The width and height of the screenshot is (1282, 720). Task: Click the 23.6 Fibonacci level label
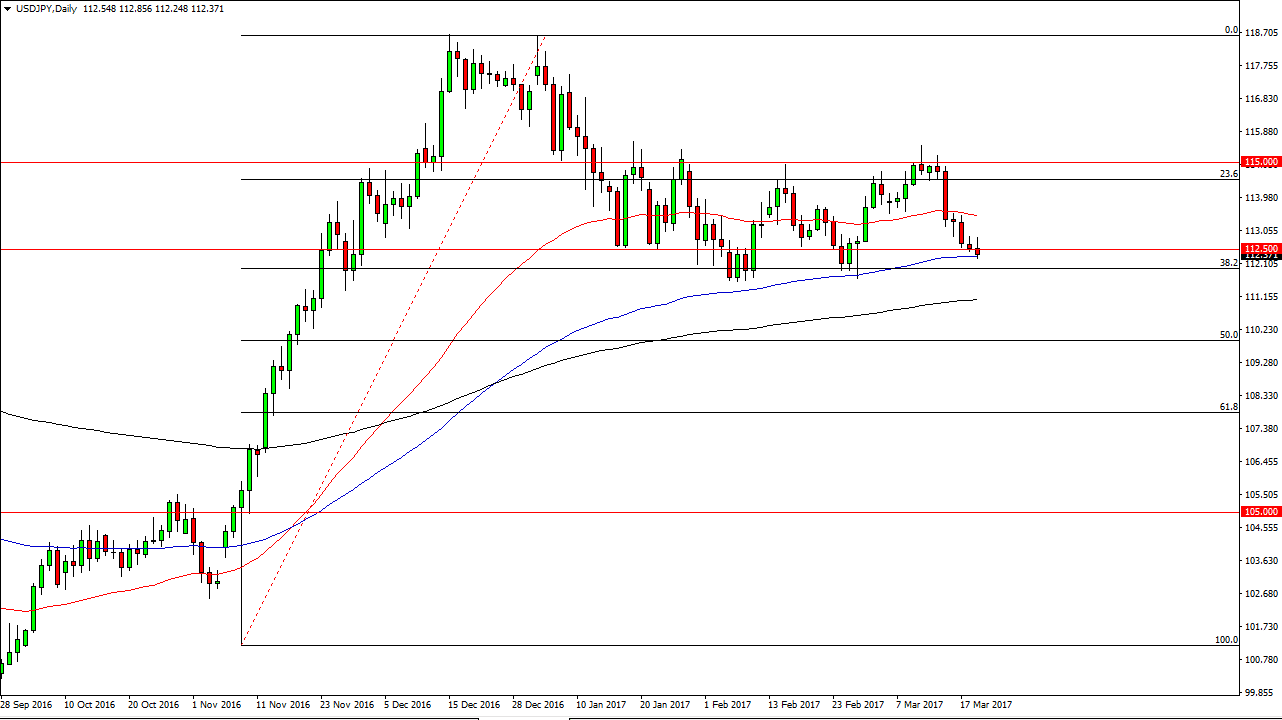pos(1229,174)
